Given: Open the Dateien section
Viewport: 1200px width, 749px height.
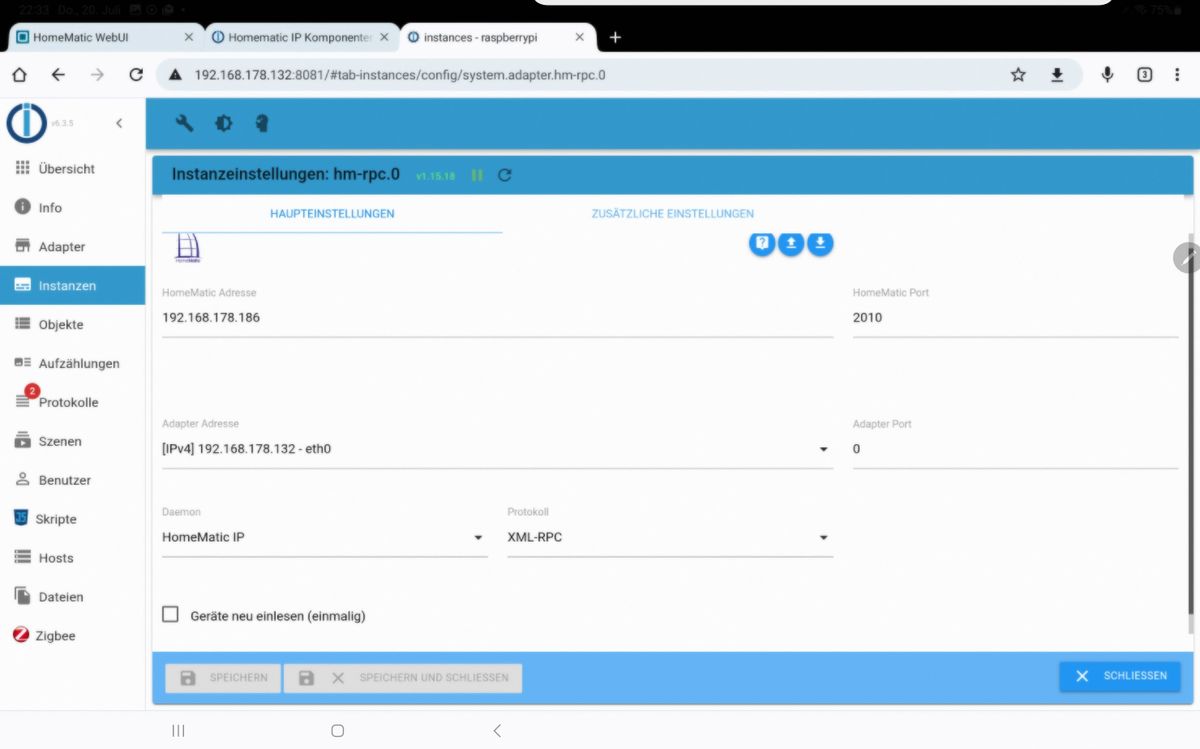Looking at the screenshot, I should tap(72, 597).
